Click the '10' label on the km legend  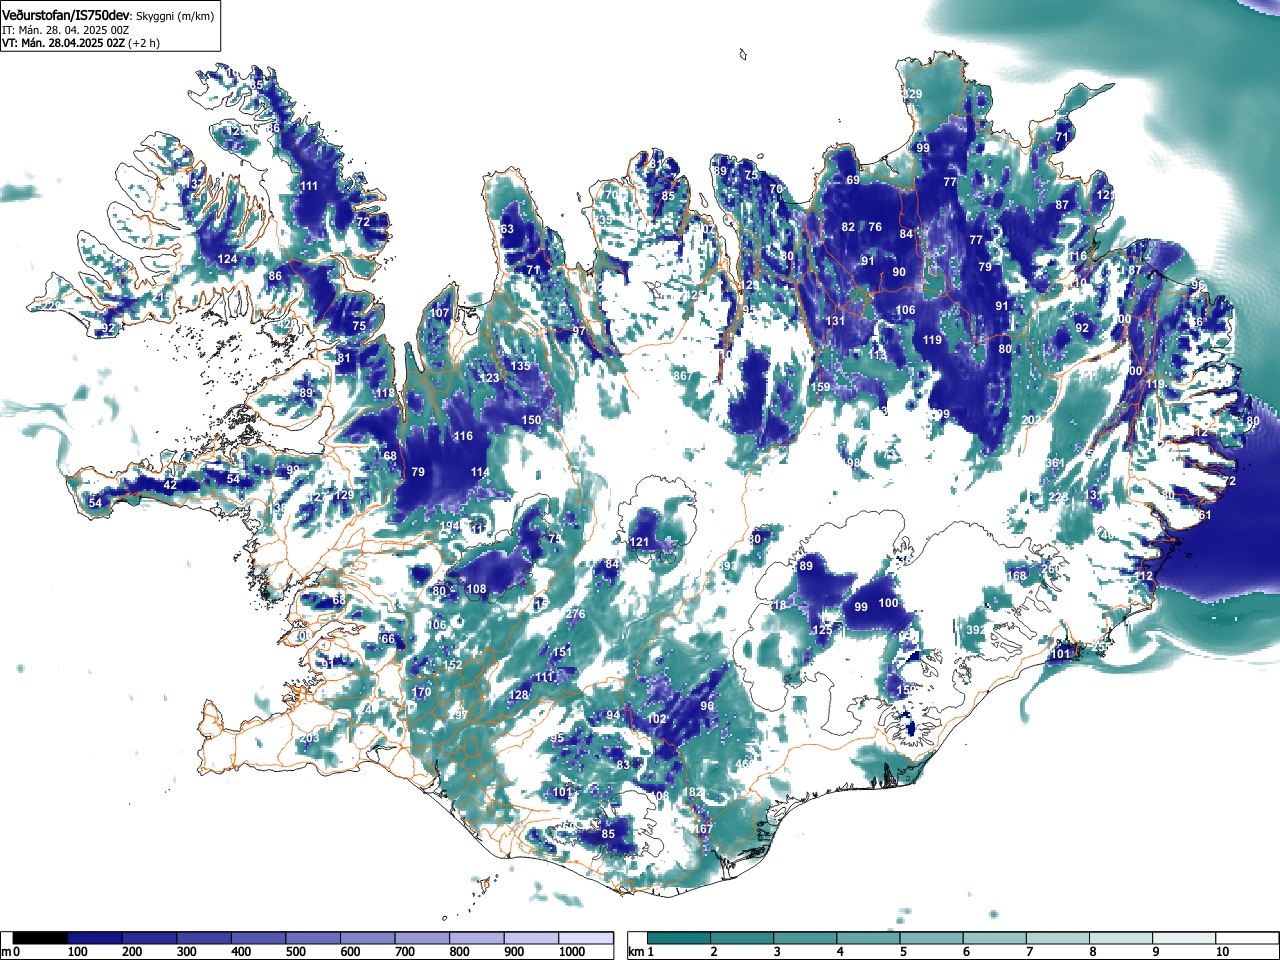(x=1222, y=952)
